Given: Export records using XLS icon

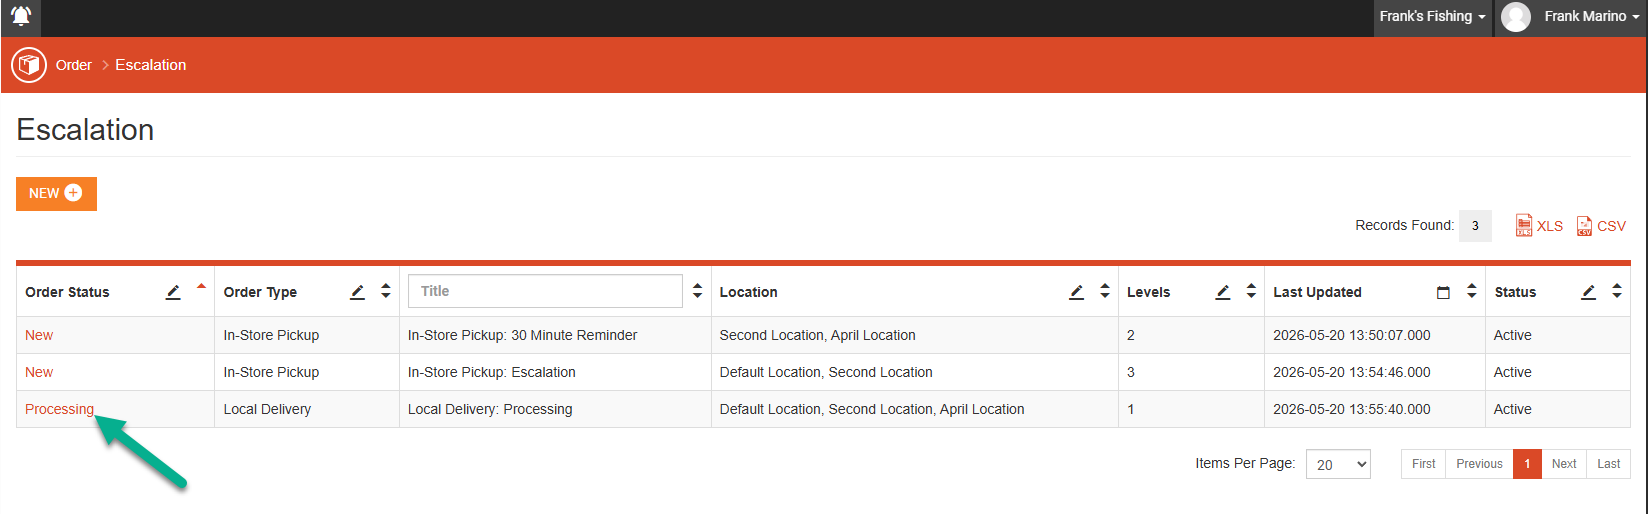Looking at the screenshot, I should coord(1523,225).
